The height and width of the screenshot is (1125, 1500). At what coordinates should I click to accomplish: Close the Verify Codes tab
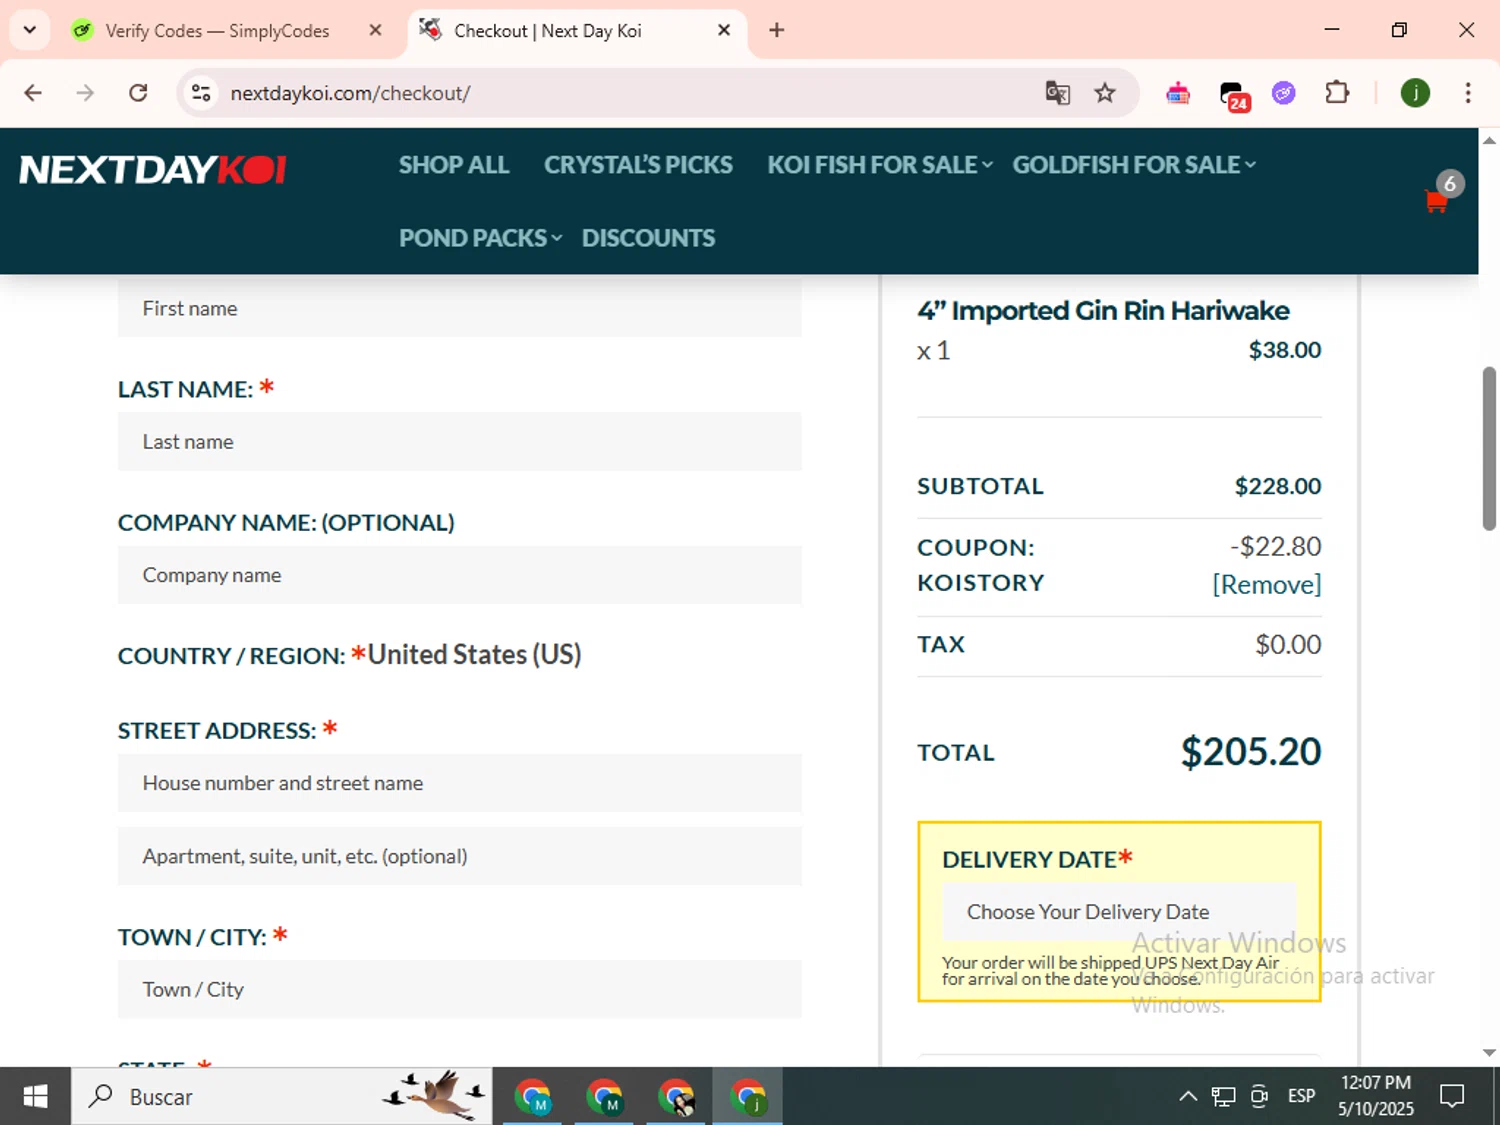pos(375,30)
